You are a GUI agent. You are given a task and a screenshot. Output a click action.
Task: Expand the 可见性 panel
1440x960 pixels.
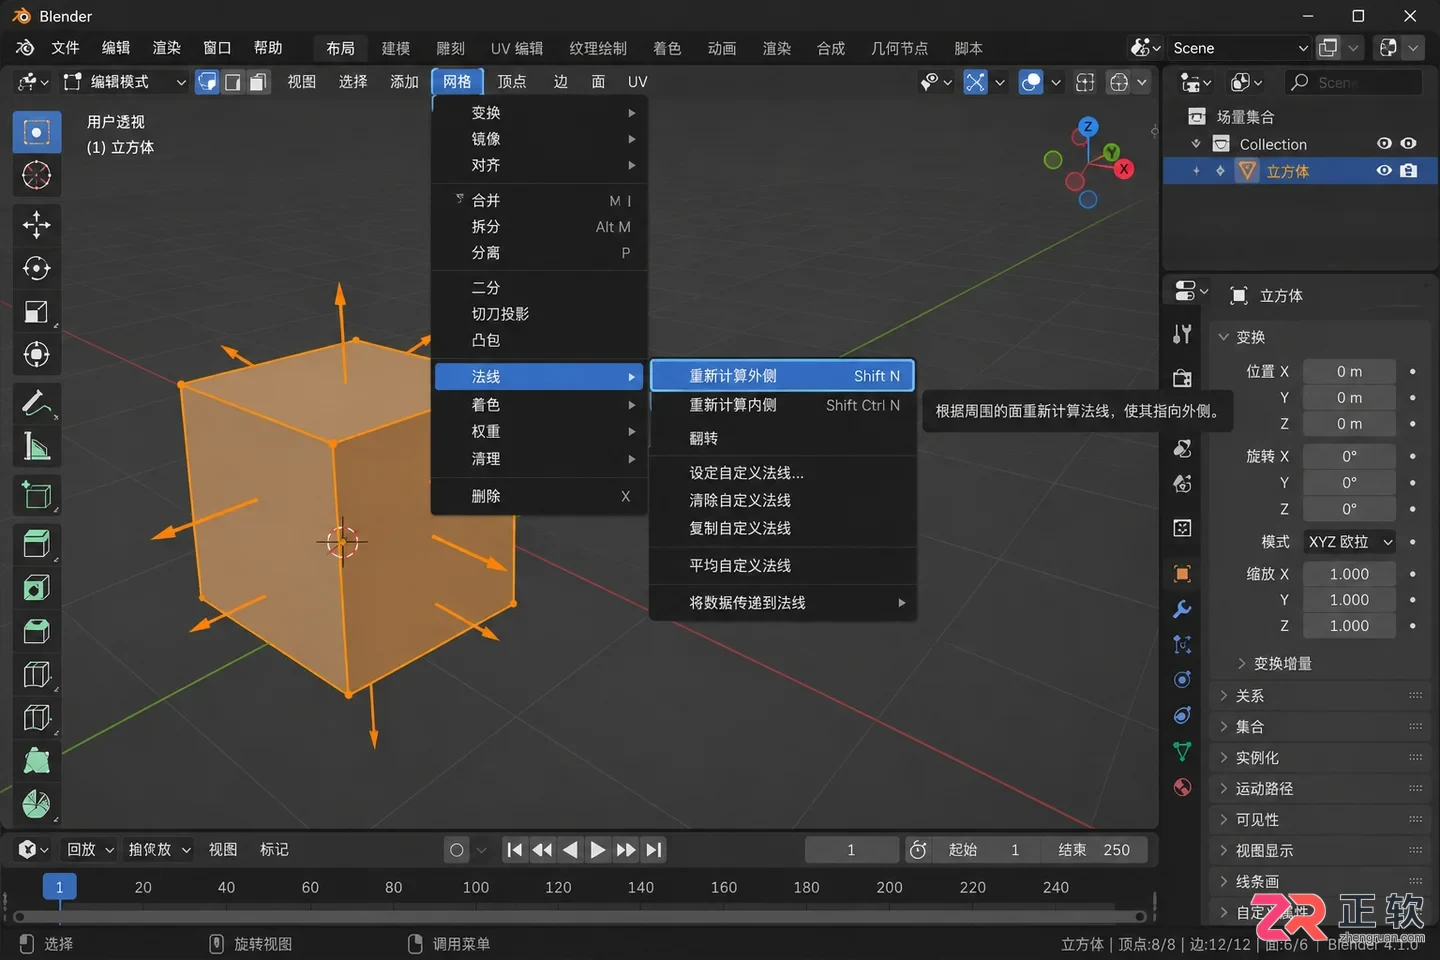(1321, 820)
